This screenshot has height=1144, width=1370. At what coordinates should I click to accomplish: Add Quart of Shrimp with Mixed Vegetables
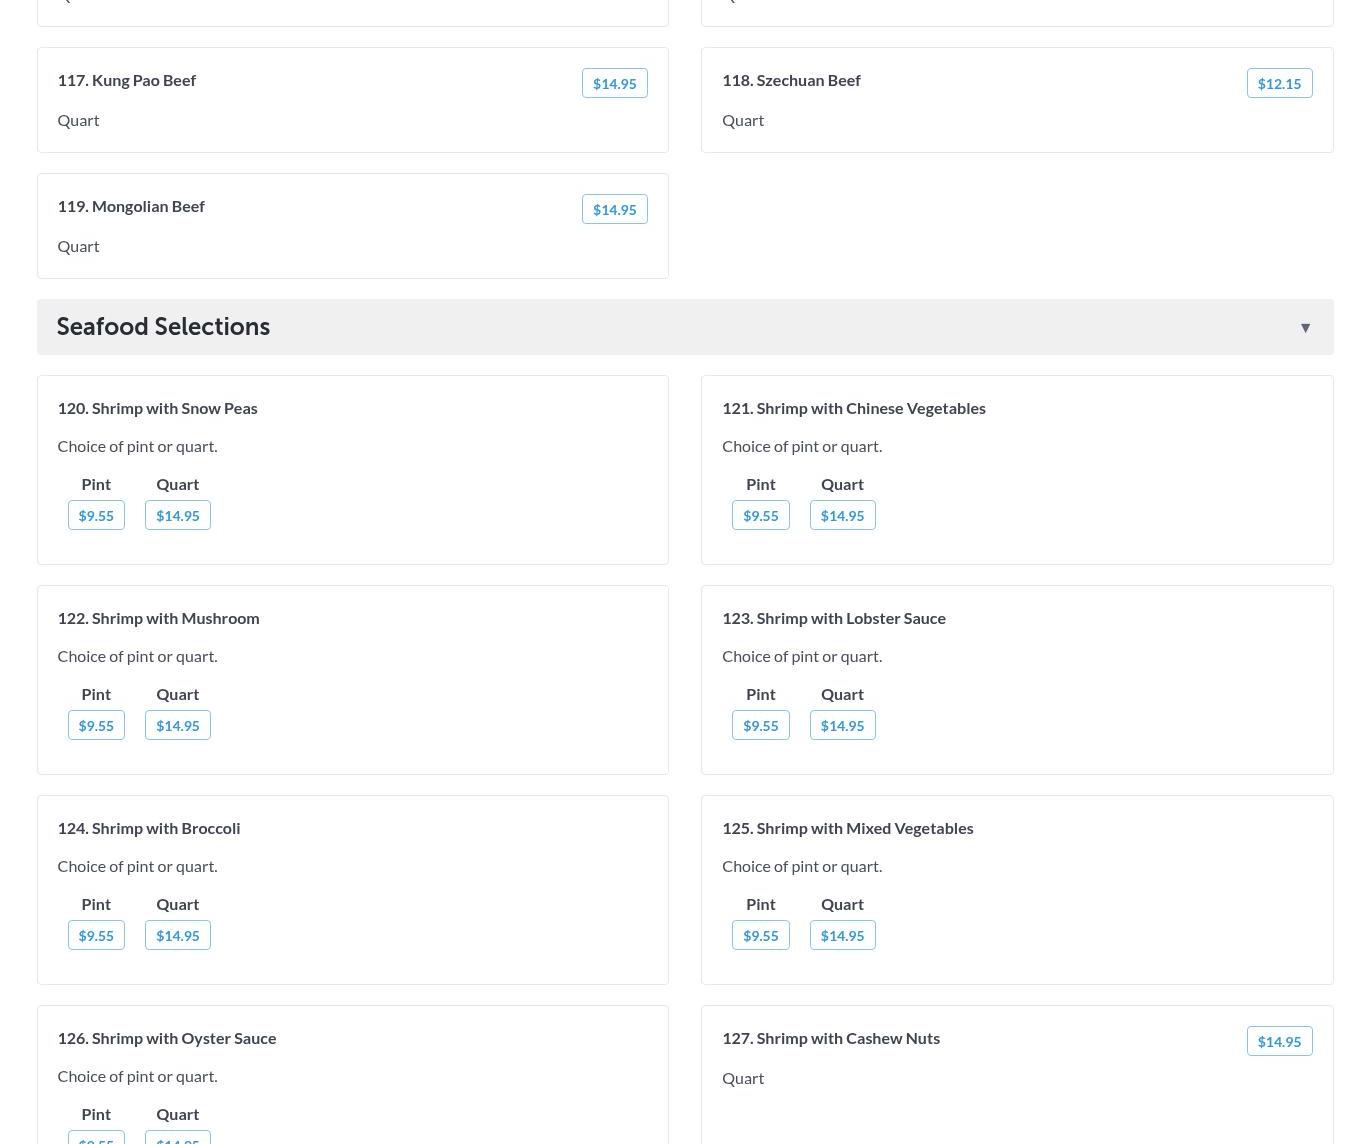[842, 935]
